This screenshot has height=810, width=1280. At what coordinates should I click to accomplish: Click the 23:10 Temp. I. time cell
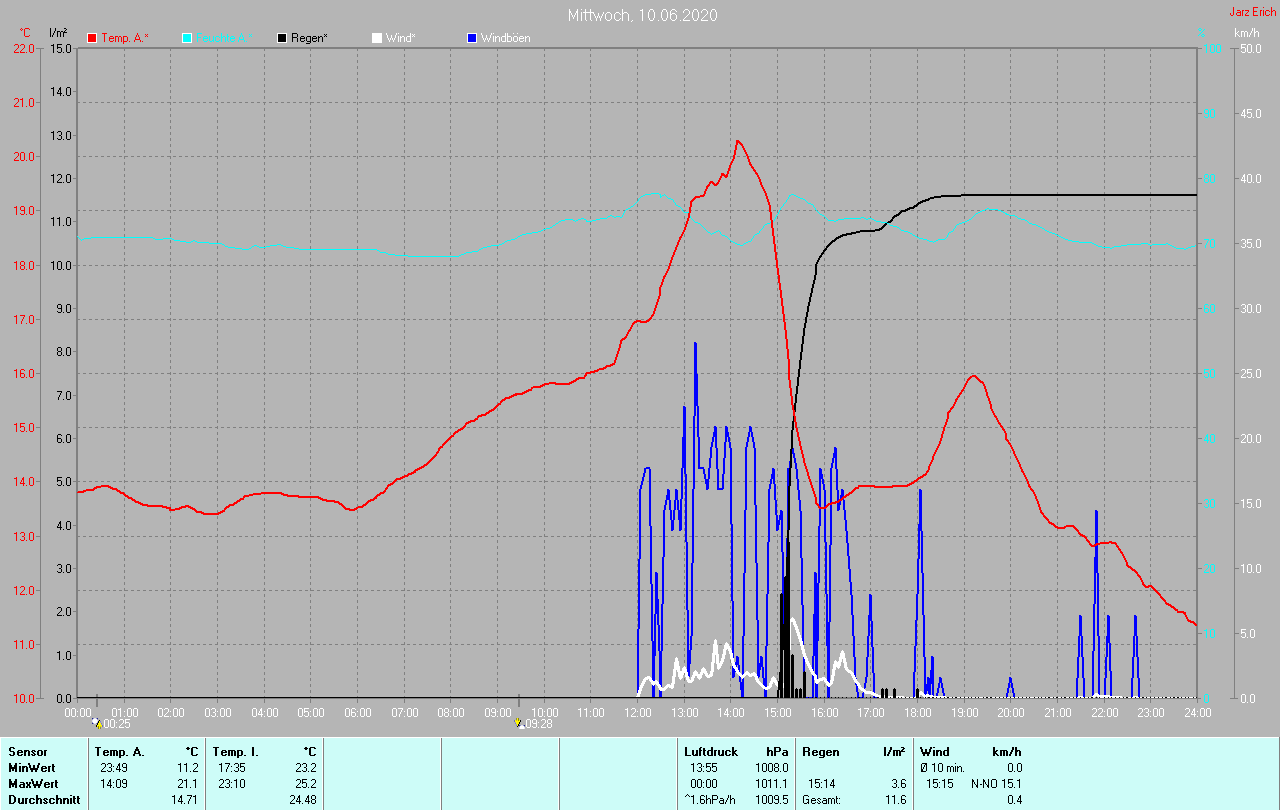231,784
